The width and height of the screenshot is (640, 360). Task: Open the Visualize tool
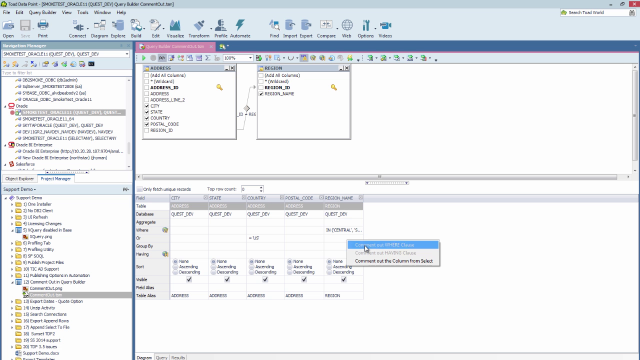pyautogui.click(x=175, y=29)
